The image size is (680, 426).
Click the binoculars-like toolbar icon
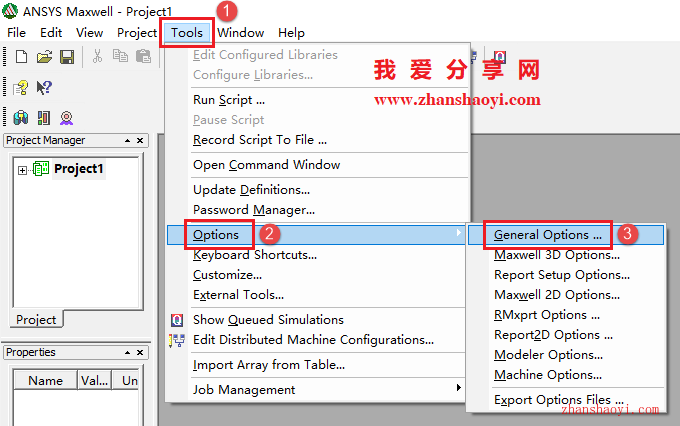point(21,118)
